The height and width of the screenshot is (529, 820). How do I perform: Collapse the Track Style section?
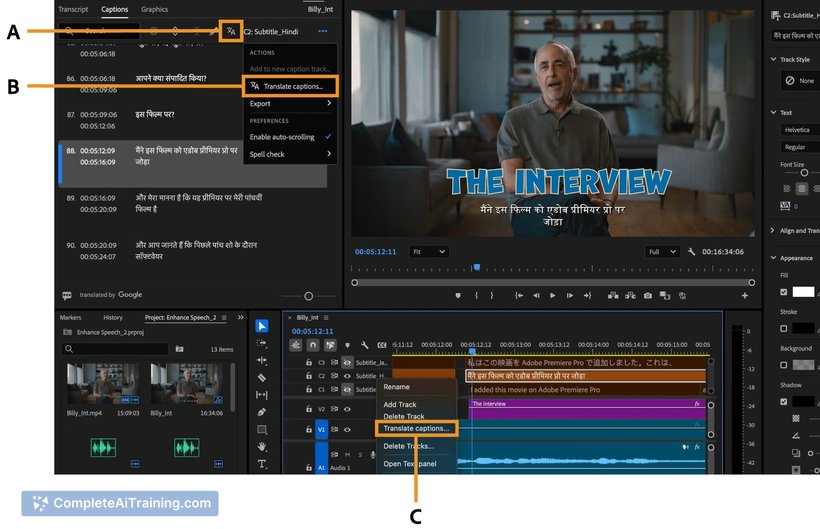(773, 60)
